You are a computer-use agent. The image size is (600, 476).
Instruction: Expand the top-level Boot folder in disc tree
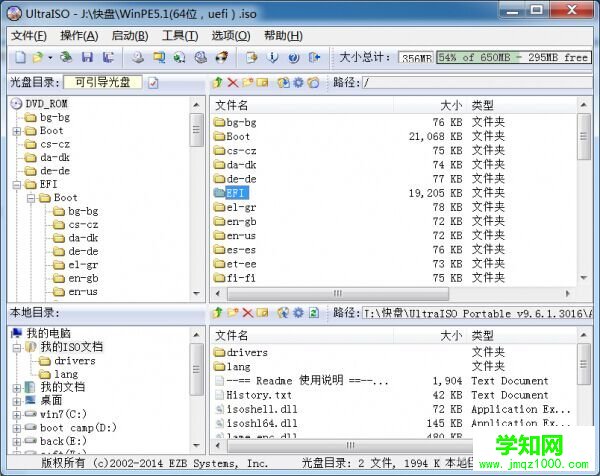[x=16, y=131]
